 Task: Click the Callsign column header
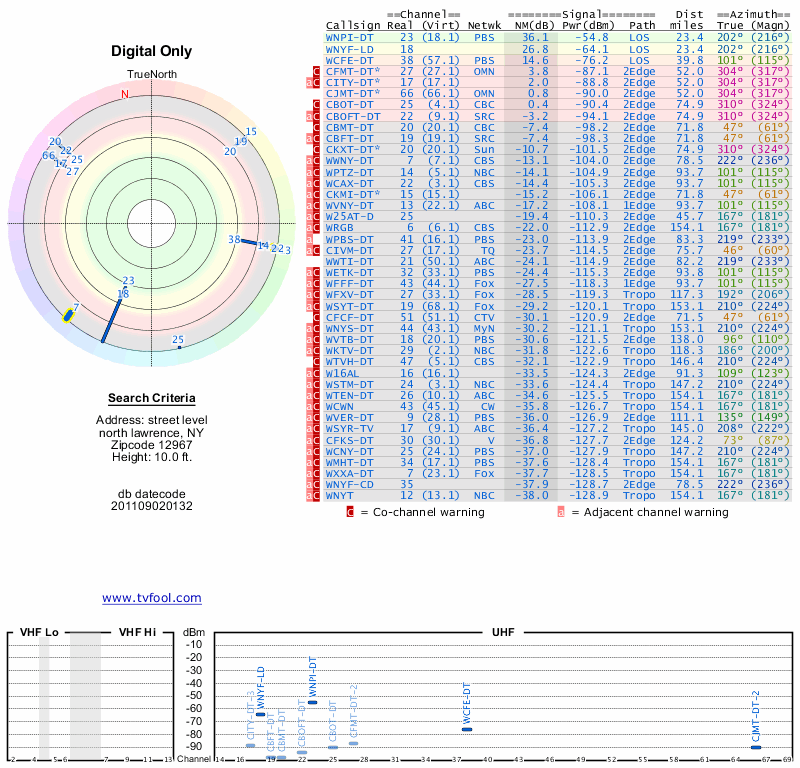[x=353, y=24]
